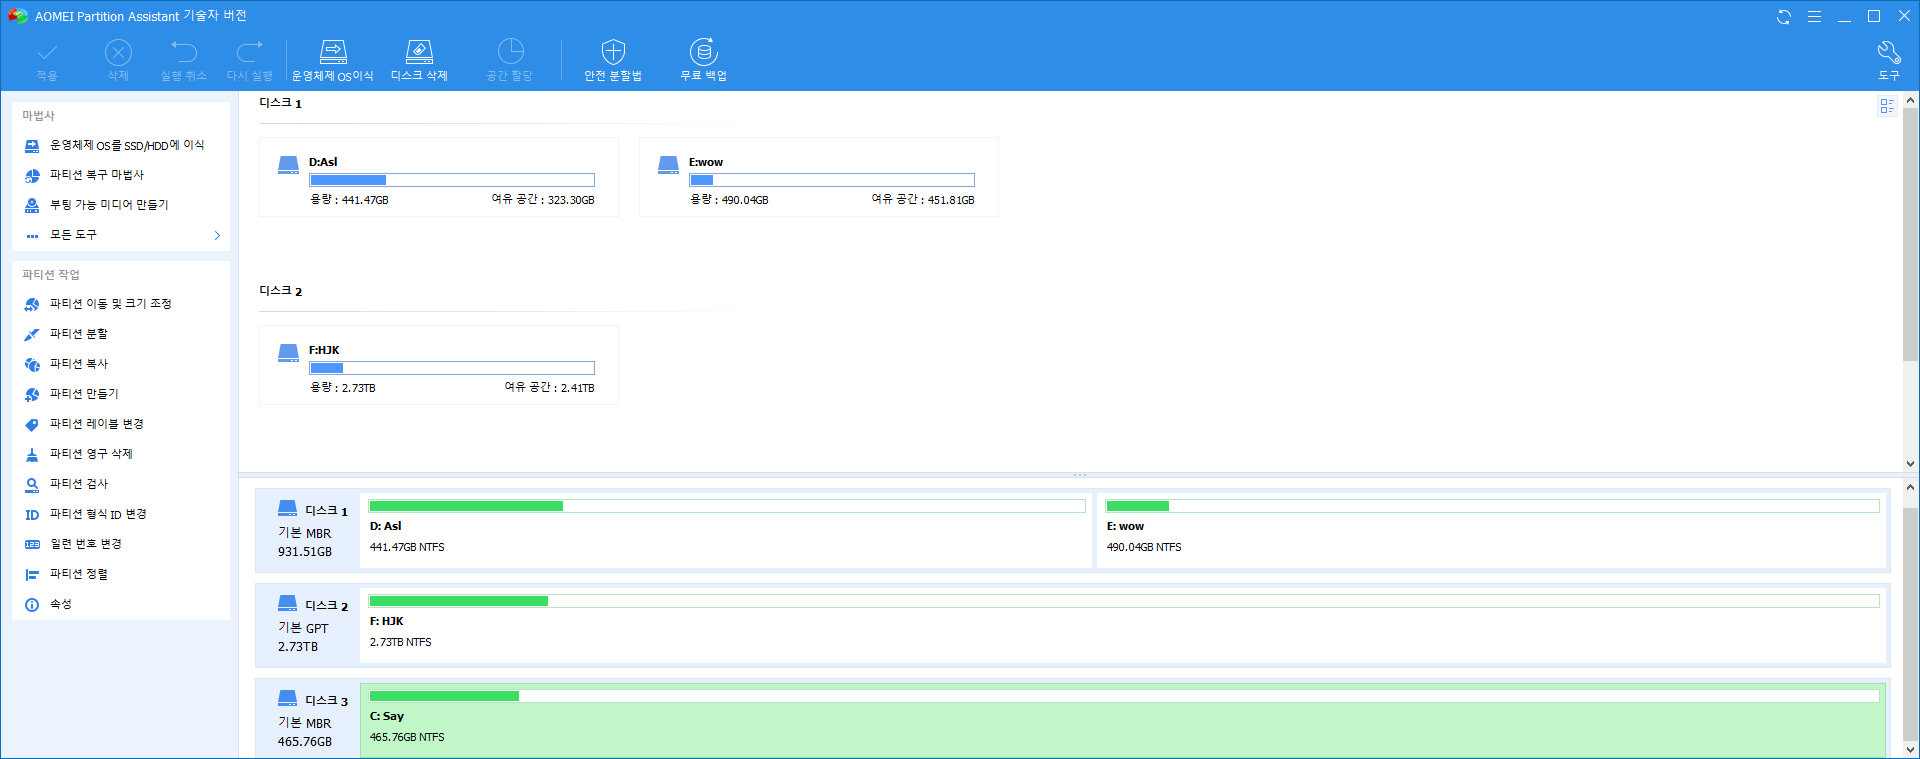Click lower pane scroll up arrow
The image size is (1920, 759).
click(x=1910, y=488)
